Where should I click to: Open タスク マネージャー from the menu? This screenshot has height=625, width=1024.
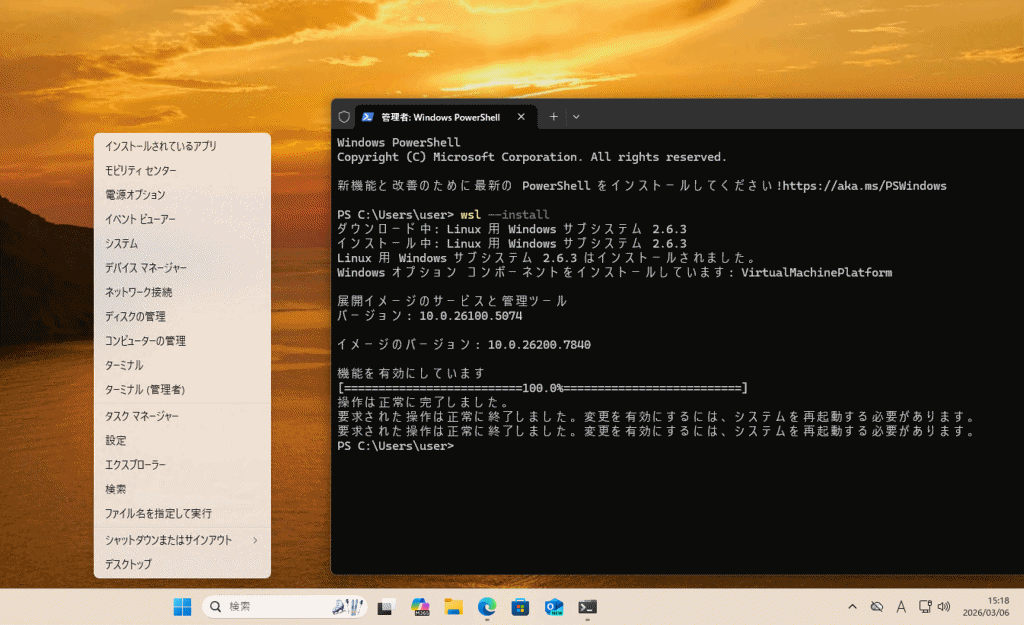point(142,416)
